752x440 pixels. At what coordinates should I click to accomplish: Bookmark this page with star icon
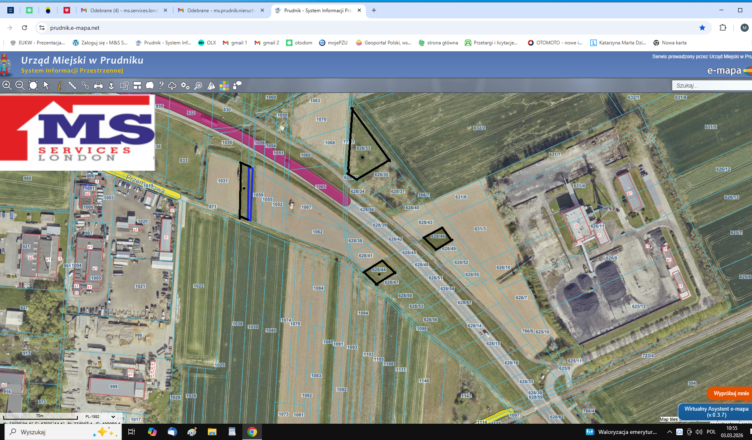702,27
